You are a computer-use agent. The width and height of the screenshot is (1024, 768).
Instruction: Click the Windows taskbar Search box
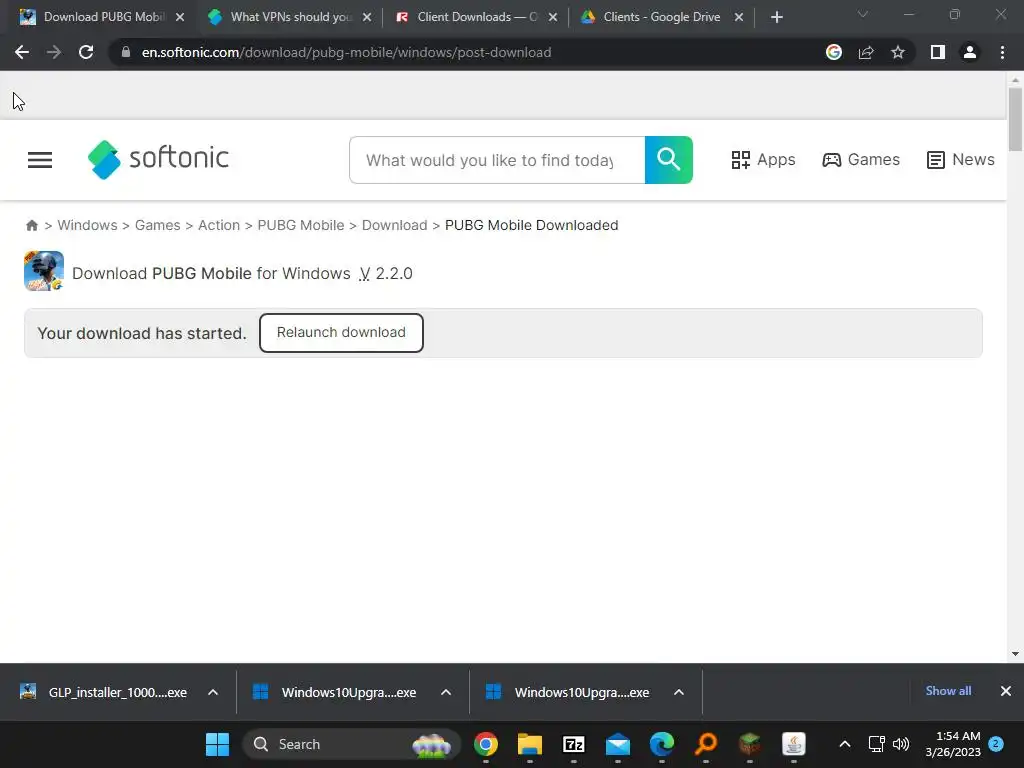[x=351, y=744]
